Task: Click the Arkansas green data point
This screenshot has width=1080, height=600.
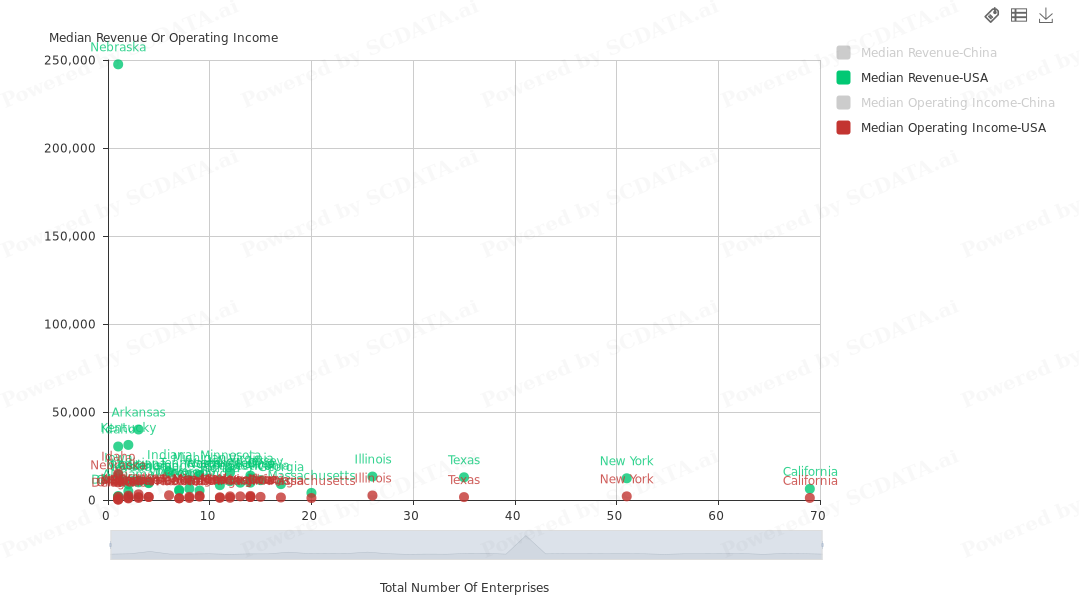Action: (138, 429)
